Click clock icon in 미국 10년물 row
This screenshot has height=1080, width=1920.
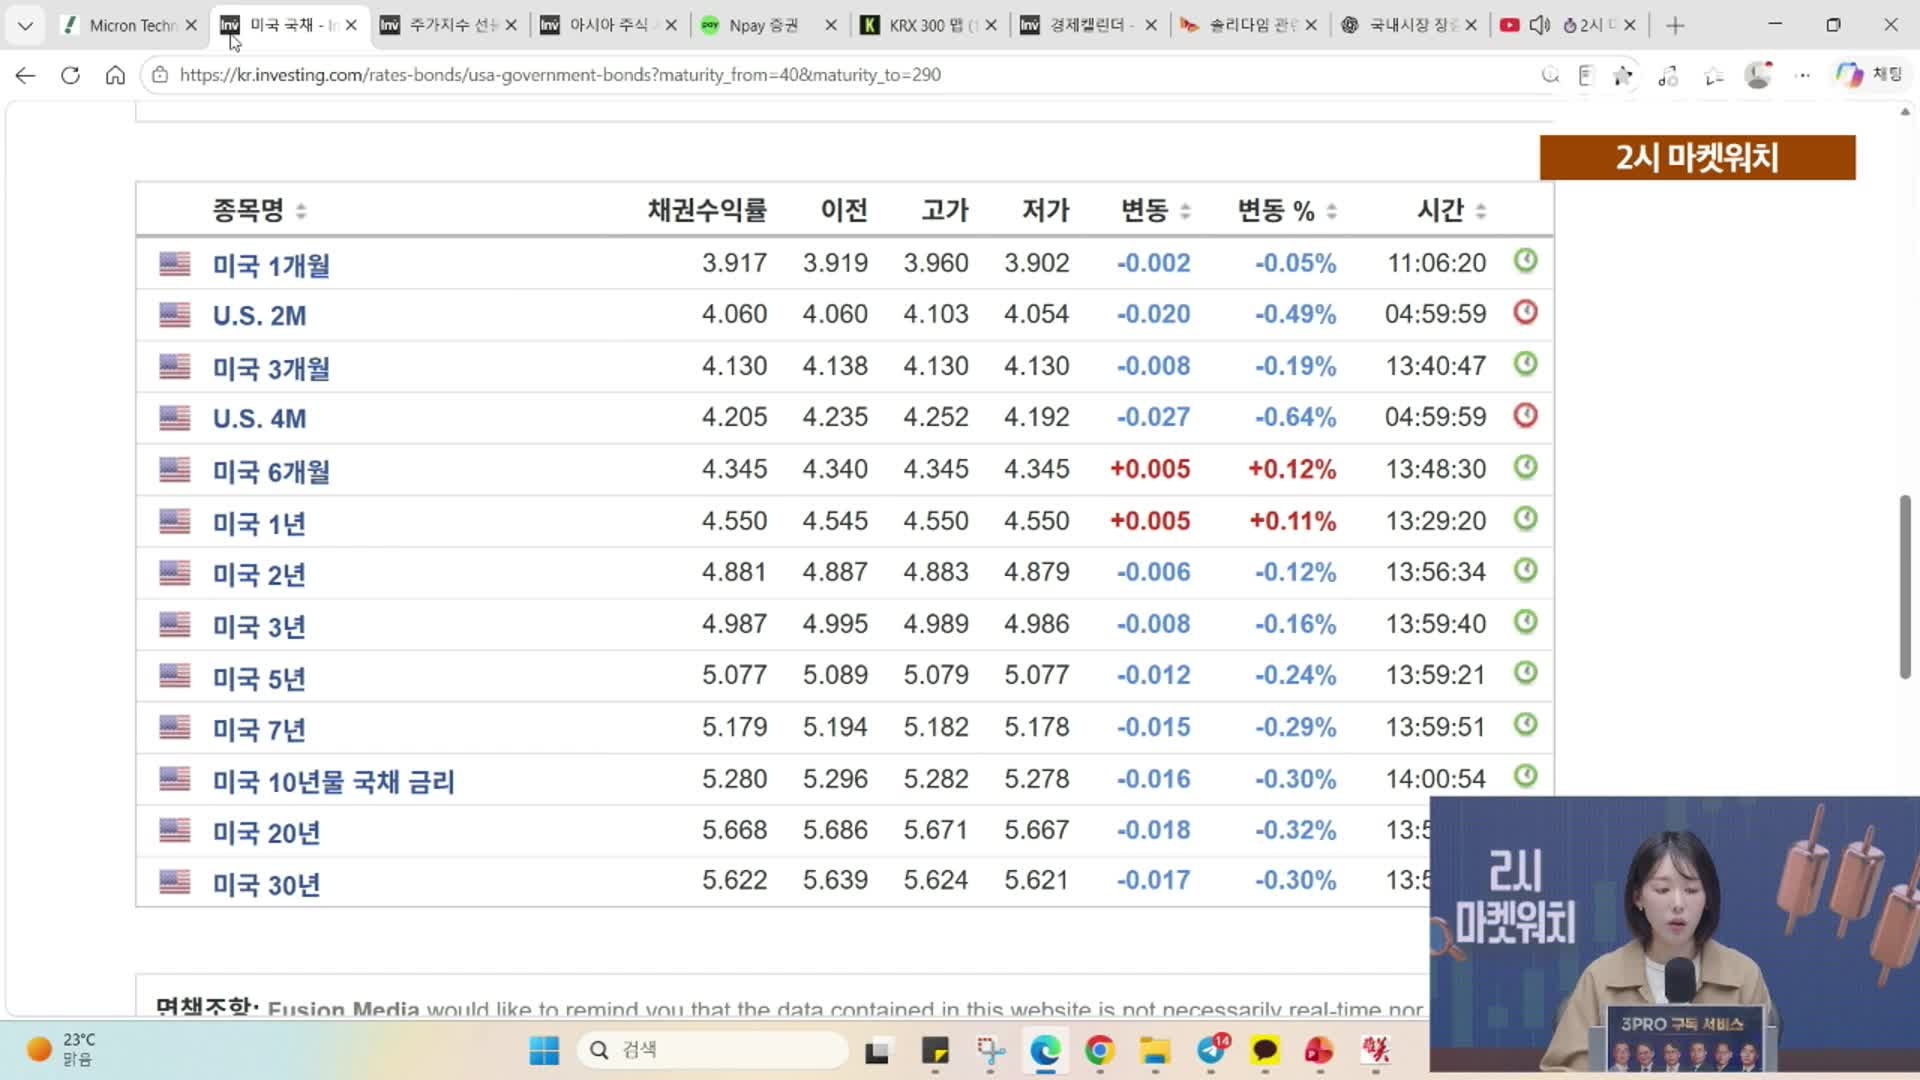(x=1525, y=776)
